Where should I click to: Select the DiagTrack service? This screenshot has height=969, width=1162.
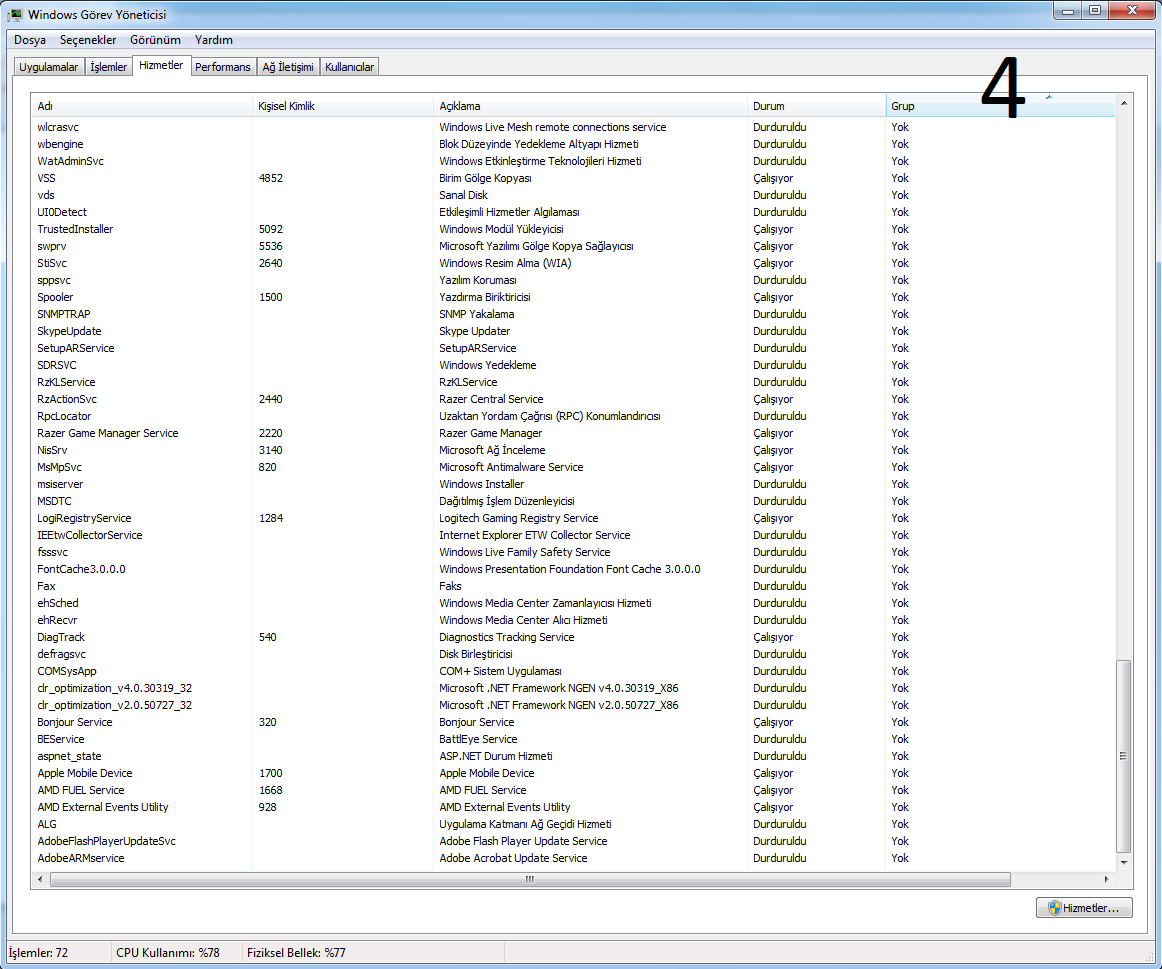click(x=61, y=638)
